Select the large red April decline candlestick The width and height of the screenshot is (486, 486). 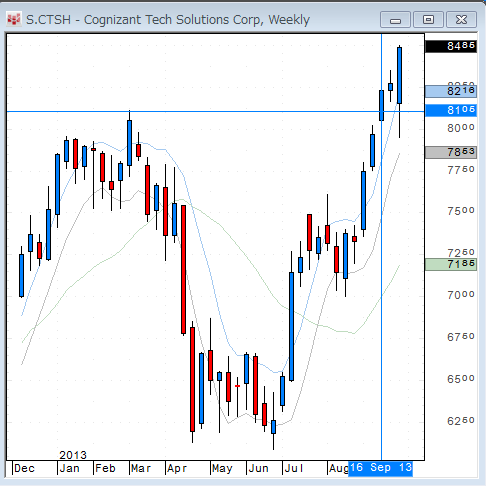183,269
